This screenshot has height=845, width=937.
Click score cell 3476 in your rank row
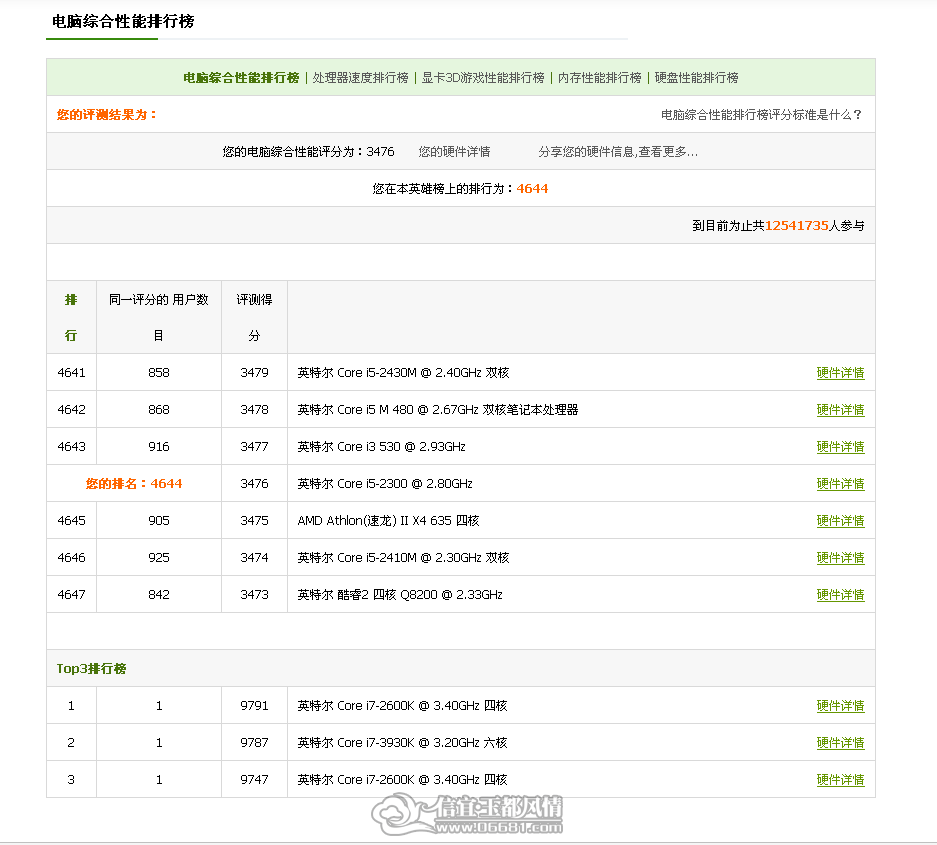[x=255, y=484]
